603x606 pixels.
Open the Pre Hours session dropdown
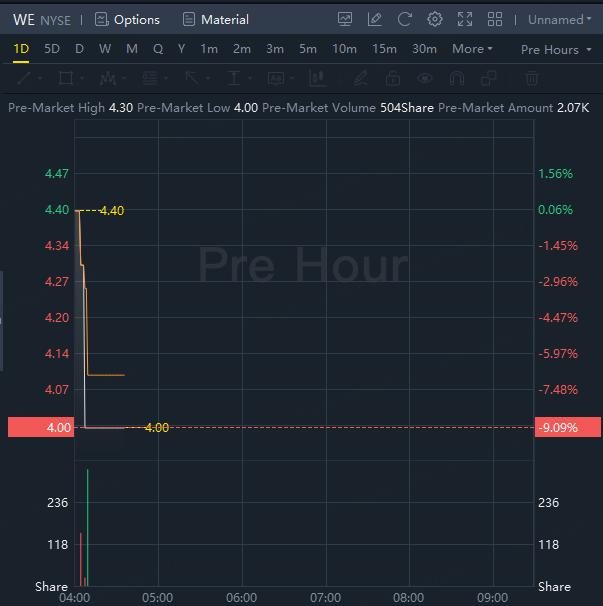pyautogui.click(x=554, y=49)
